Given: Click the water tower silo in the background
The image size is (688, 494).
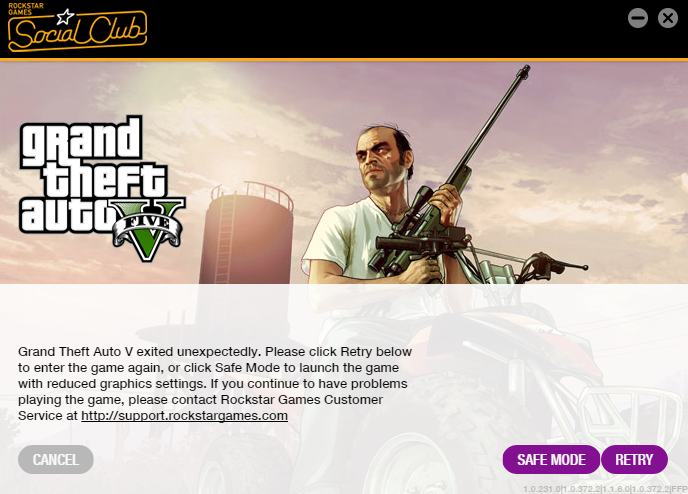Looking at the screenshot, I should (246, 234).
